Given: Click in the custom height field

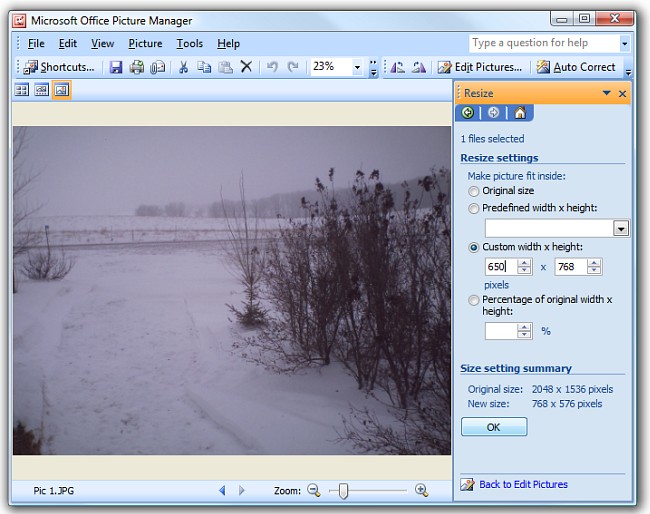Looking at the screenshot, I should (571, 267).
